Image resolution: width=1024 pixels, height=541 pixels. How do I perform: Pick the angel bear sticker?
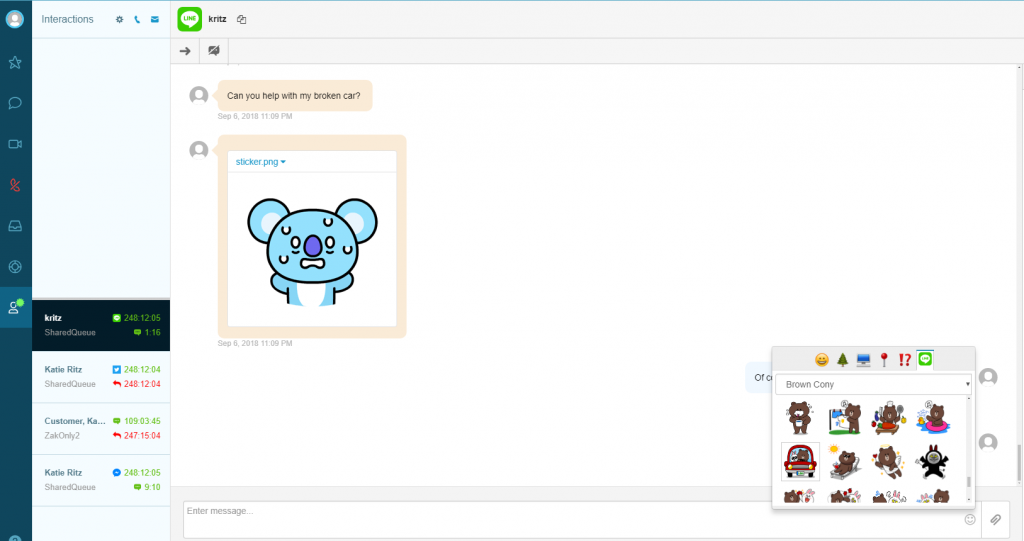(888, 462)
